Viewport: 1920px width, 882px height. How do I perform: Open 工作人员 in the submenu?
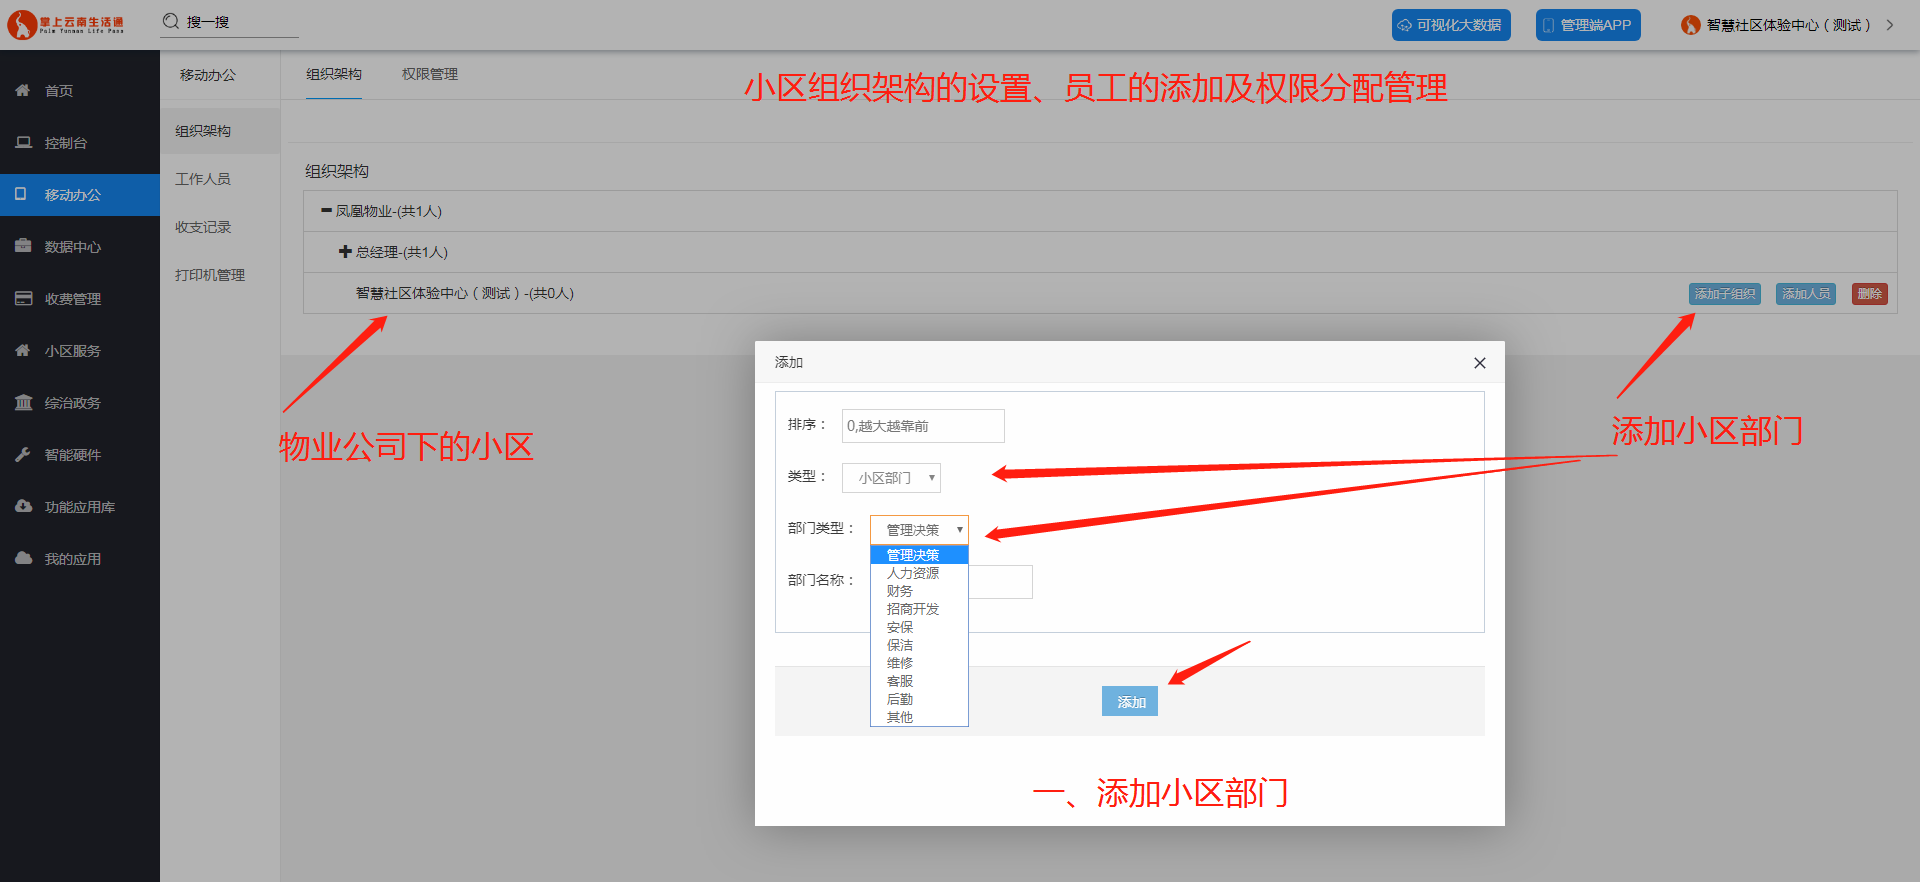click(x=203, y=179)
